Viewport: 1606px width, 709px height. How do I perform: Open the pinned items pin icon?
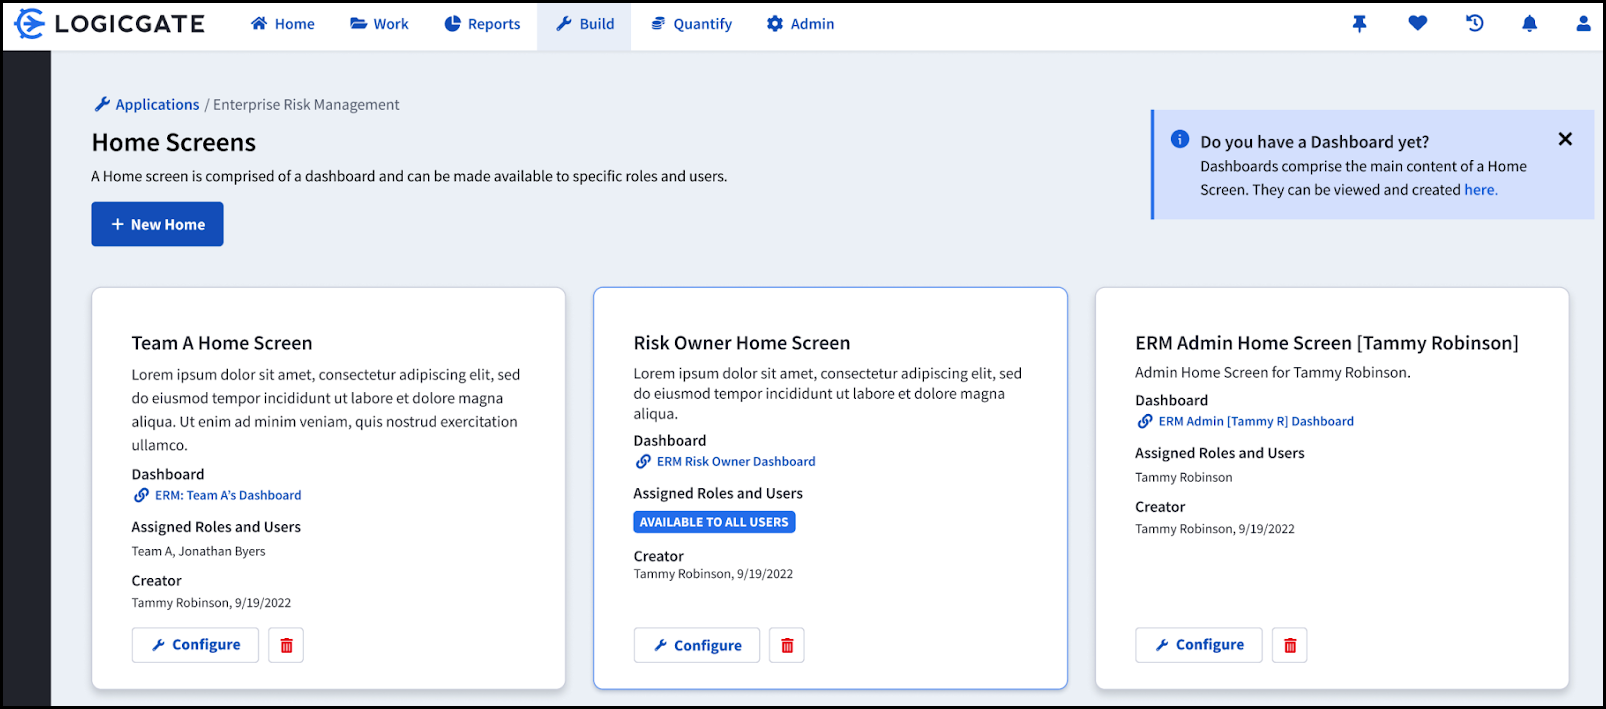pos(1359,24)
